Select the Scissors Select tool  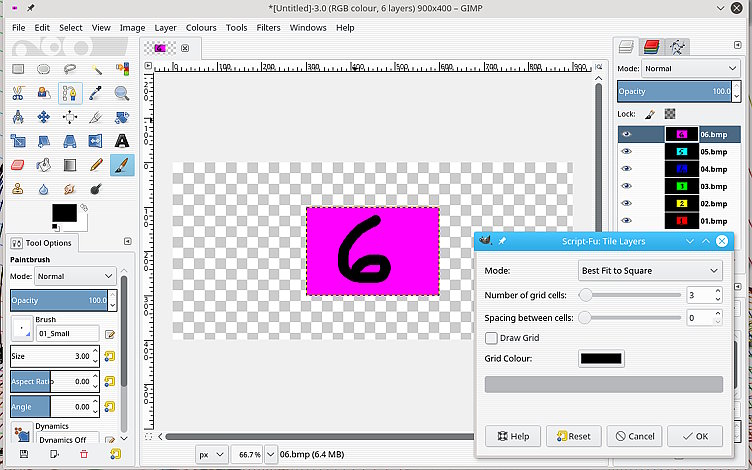tap(18, 93)
